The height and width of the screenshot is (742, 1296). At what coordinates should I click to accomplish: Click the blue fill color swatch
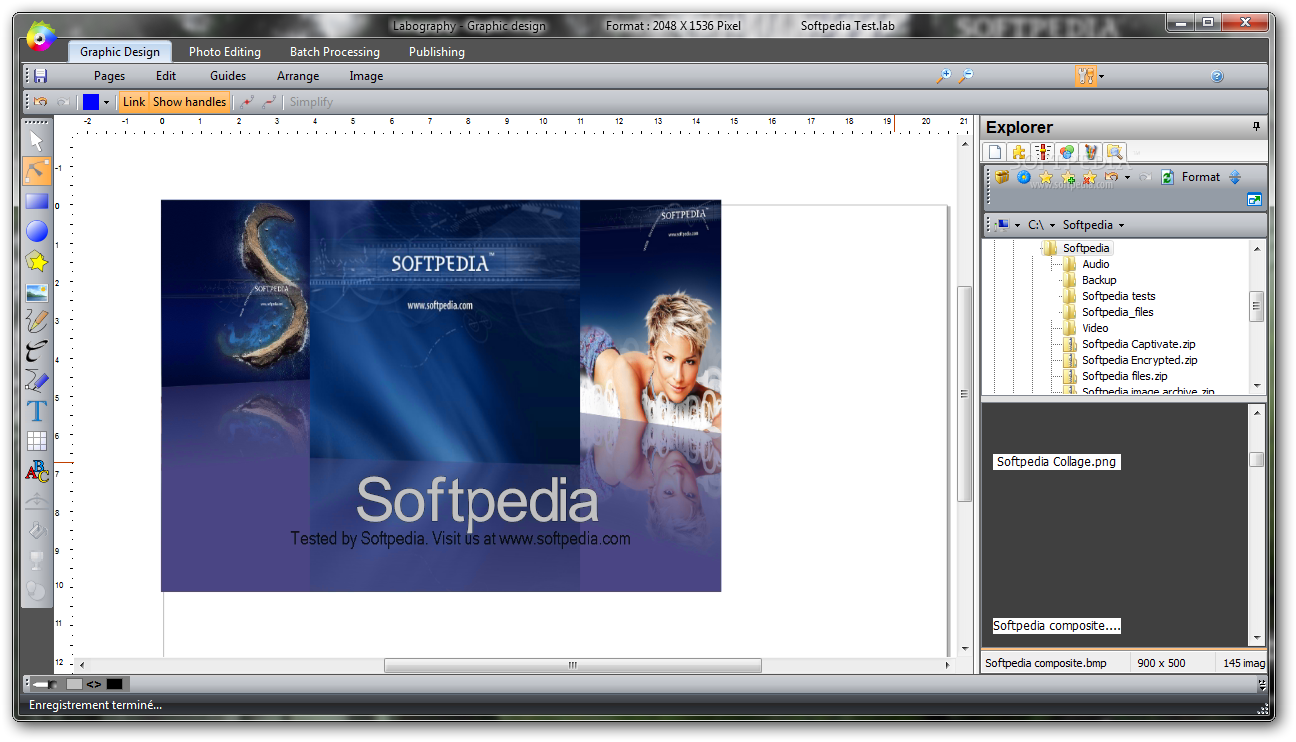[x=91, y=102]
